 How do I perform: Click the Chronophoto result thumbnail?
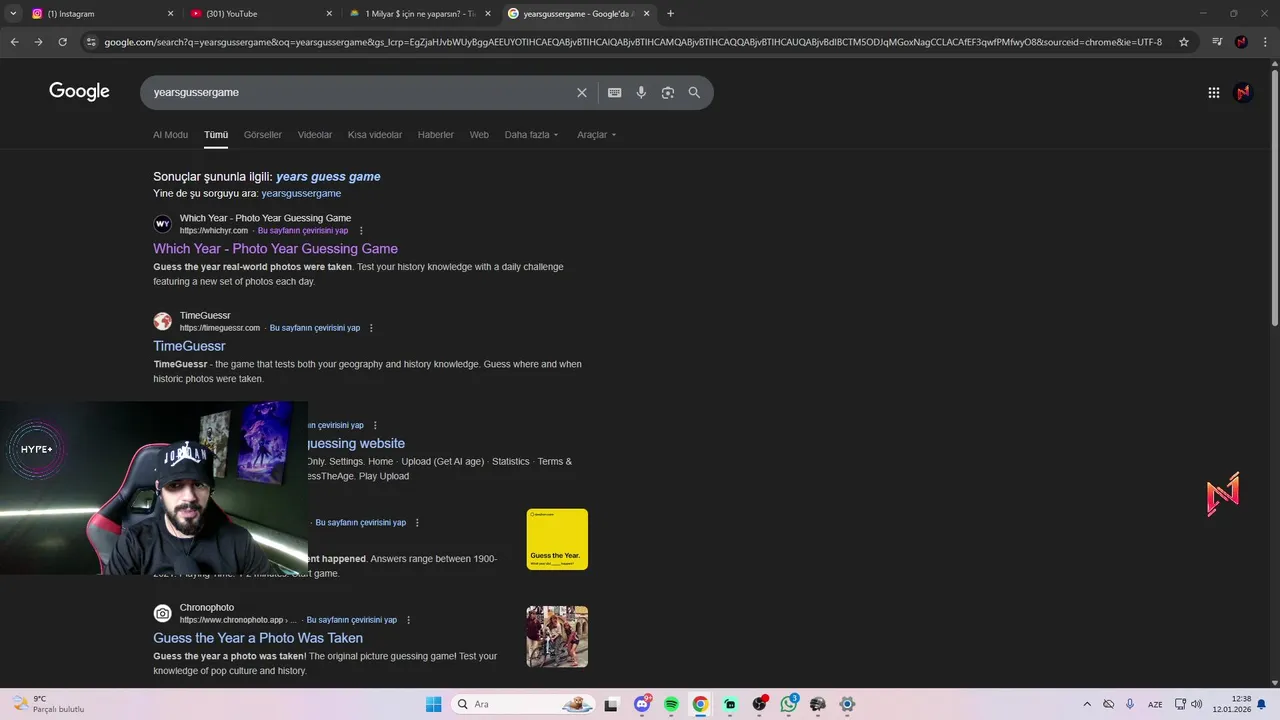[557, 636]
